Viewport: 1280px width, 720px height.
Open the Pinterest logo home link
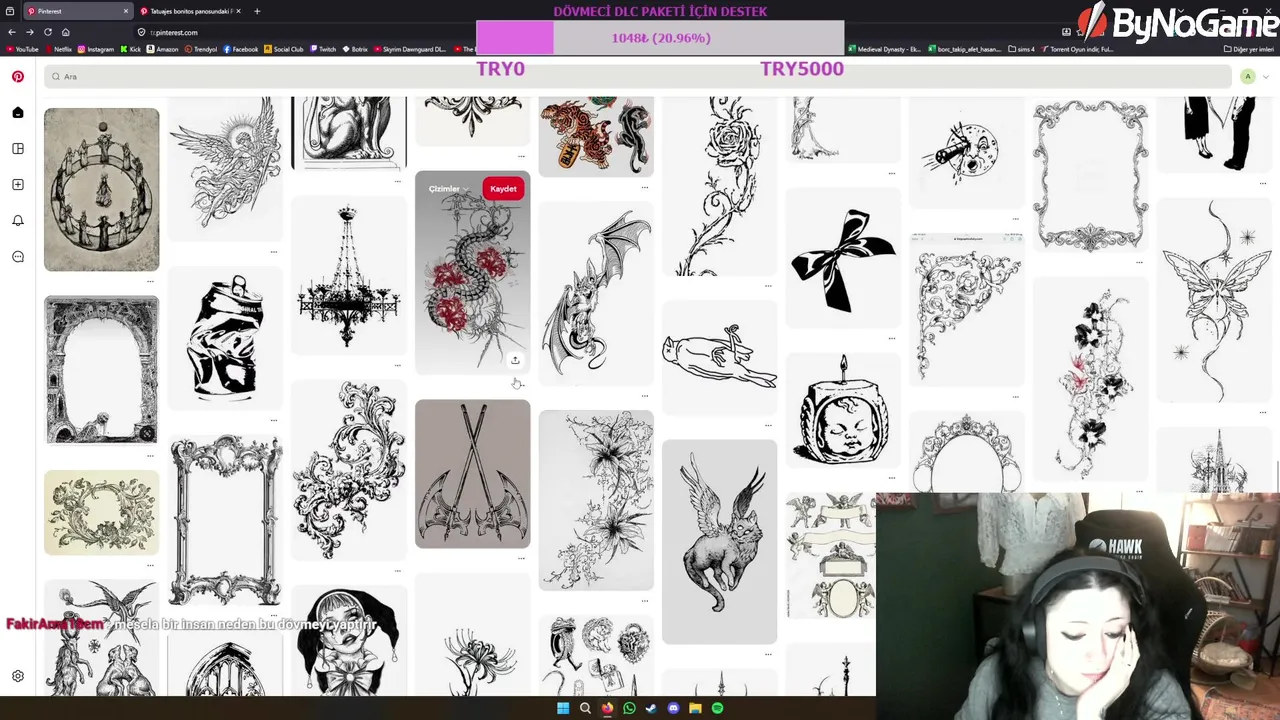(x=18, y=76)
